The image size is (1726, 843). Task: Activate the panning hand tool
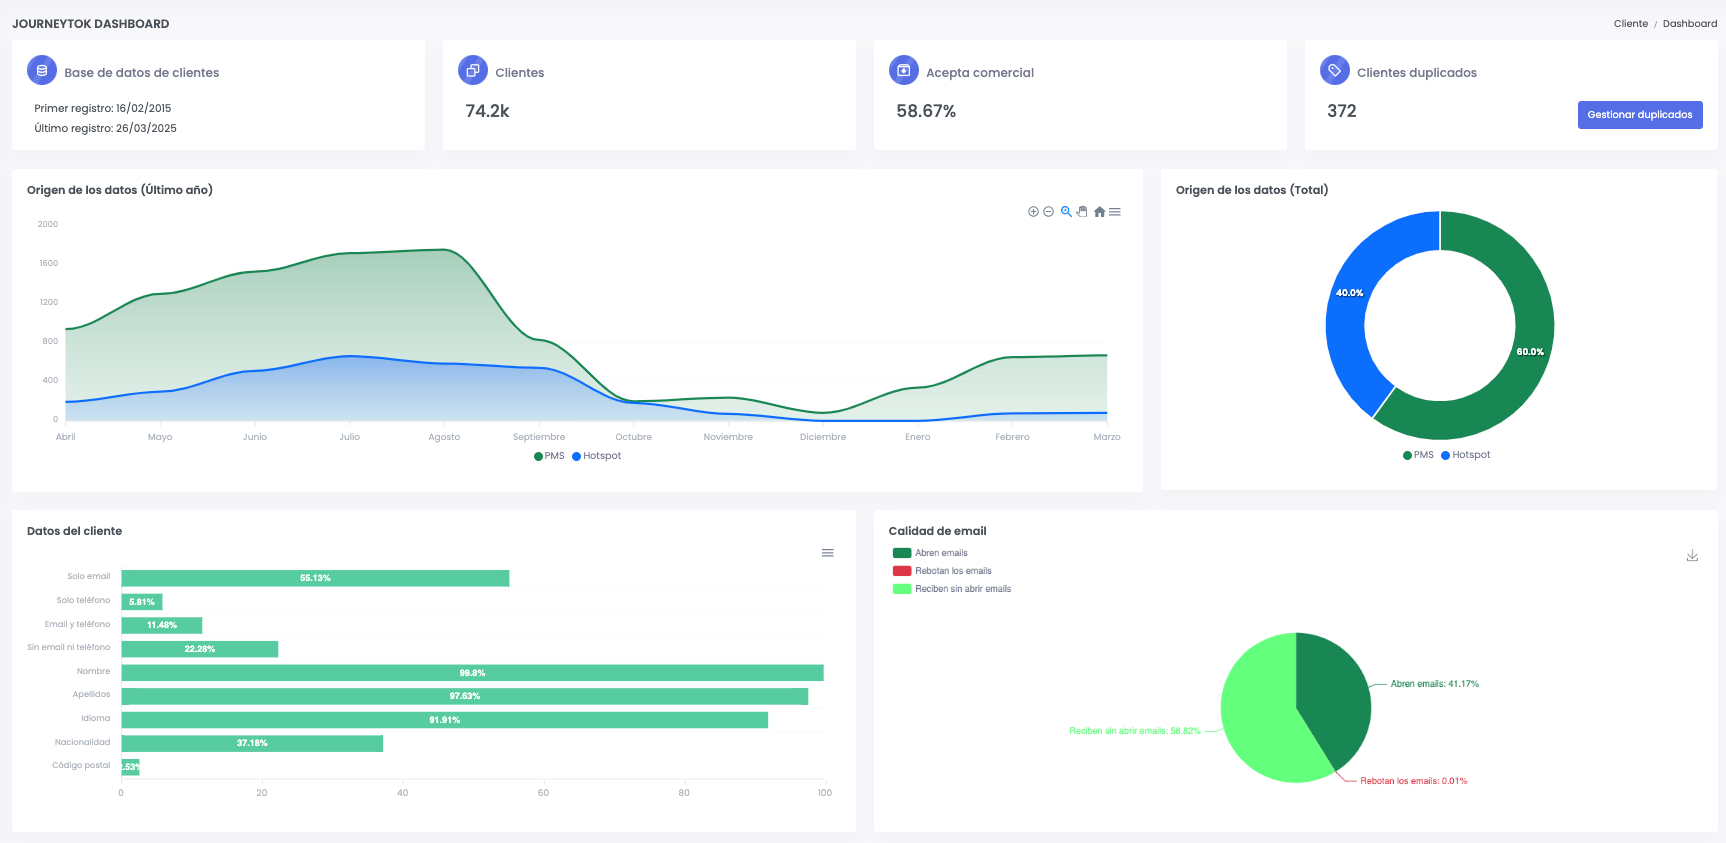tap(1082, 212)
